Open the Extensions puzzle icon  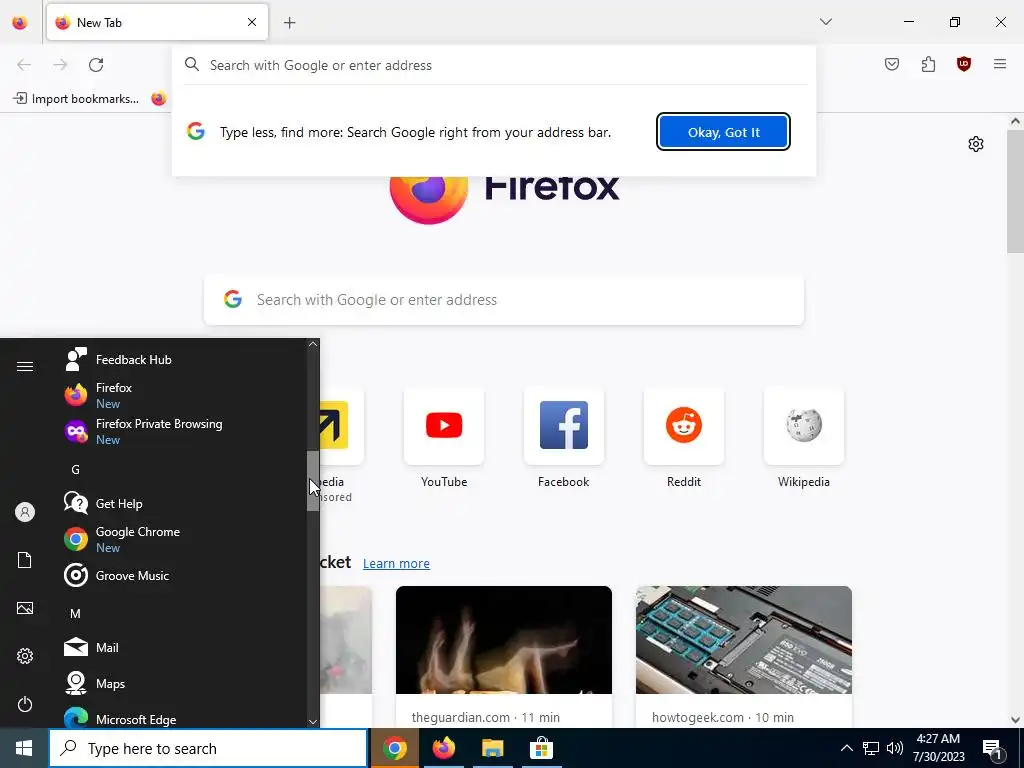point(928,64)
